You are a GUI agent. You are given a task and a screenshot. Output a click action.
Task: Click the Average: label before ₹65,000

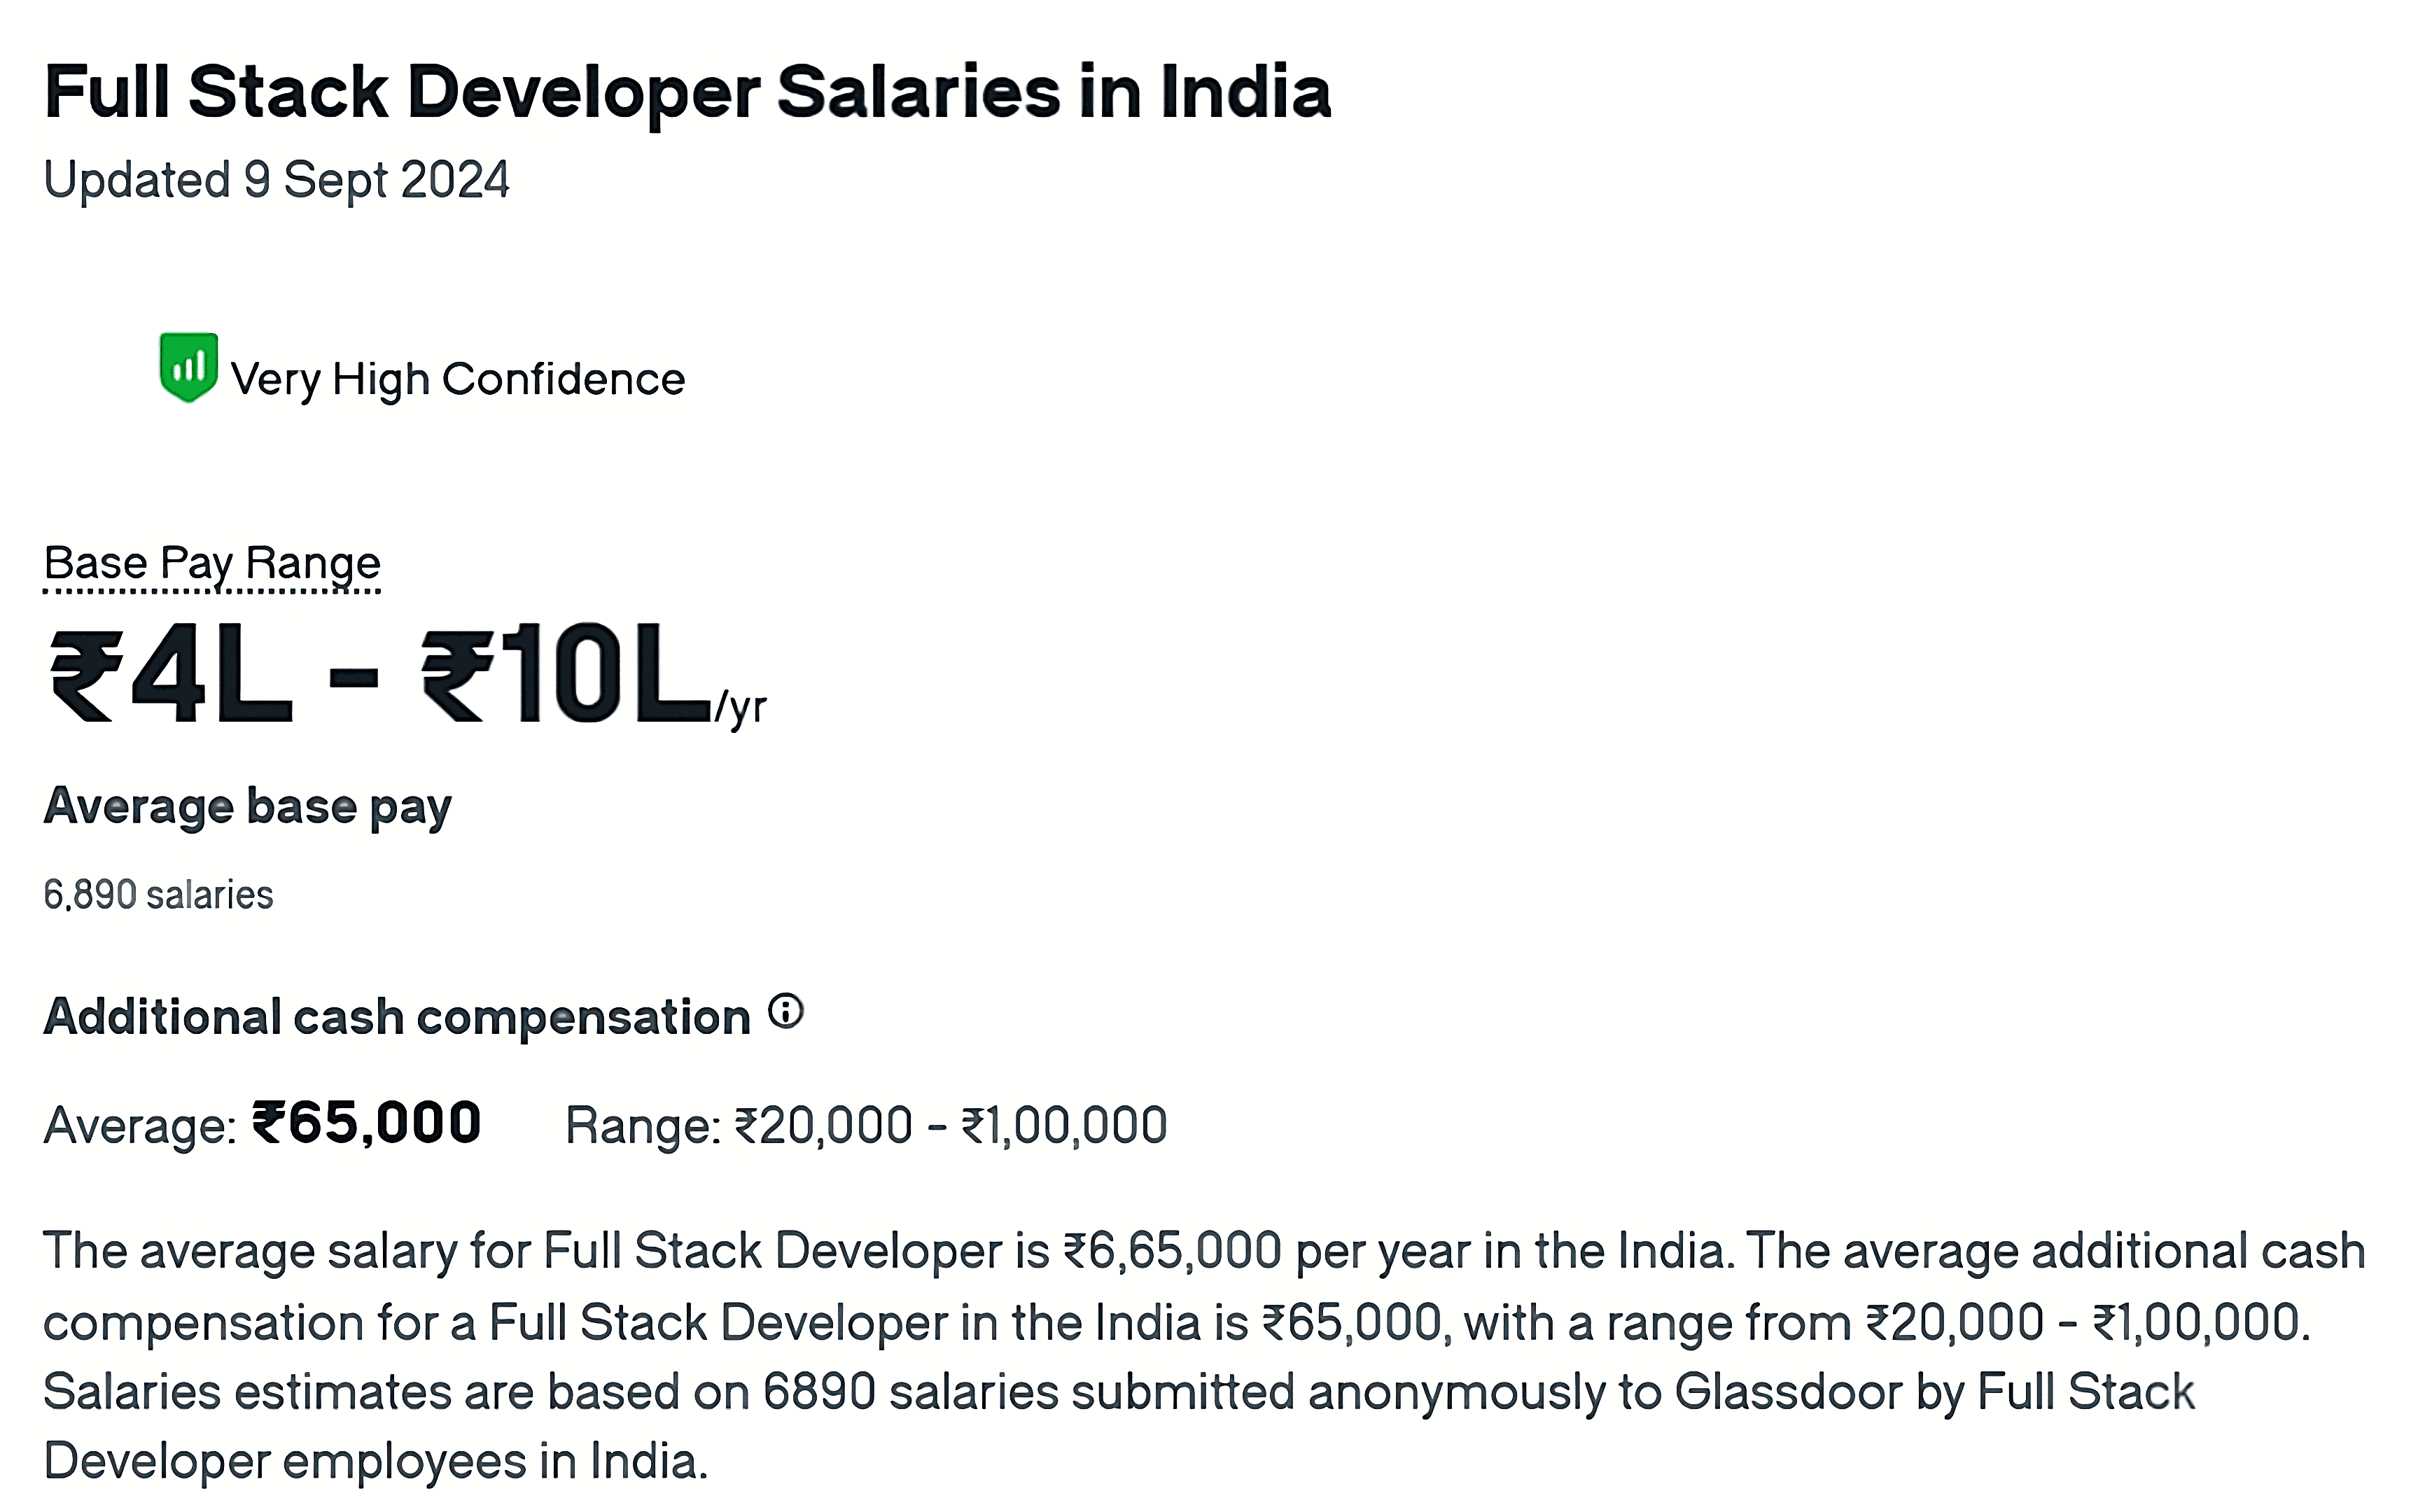[x=140, y=1127]
